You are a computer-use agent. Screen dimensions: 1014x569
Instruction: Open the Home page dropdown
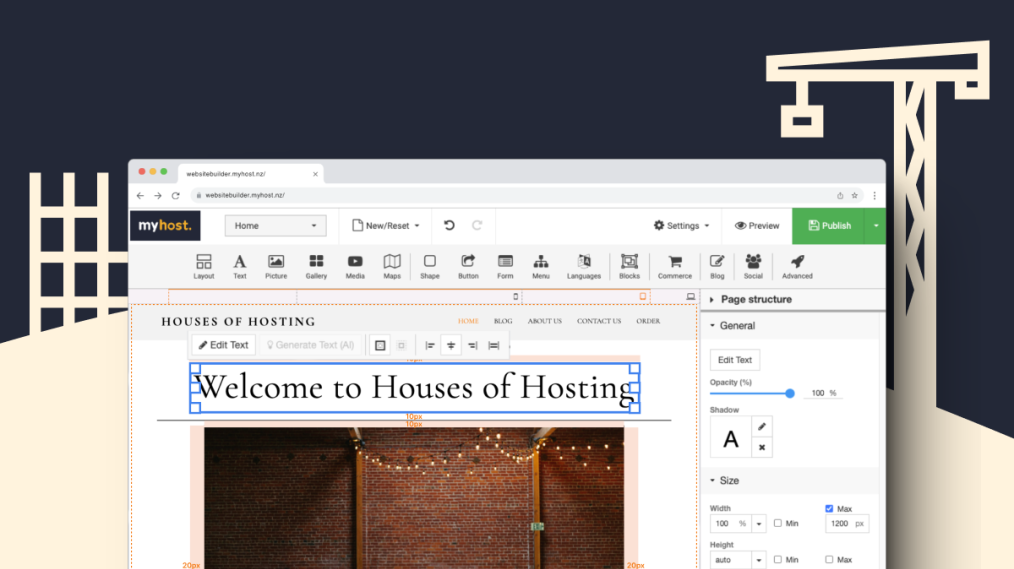tap(275, 226)
